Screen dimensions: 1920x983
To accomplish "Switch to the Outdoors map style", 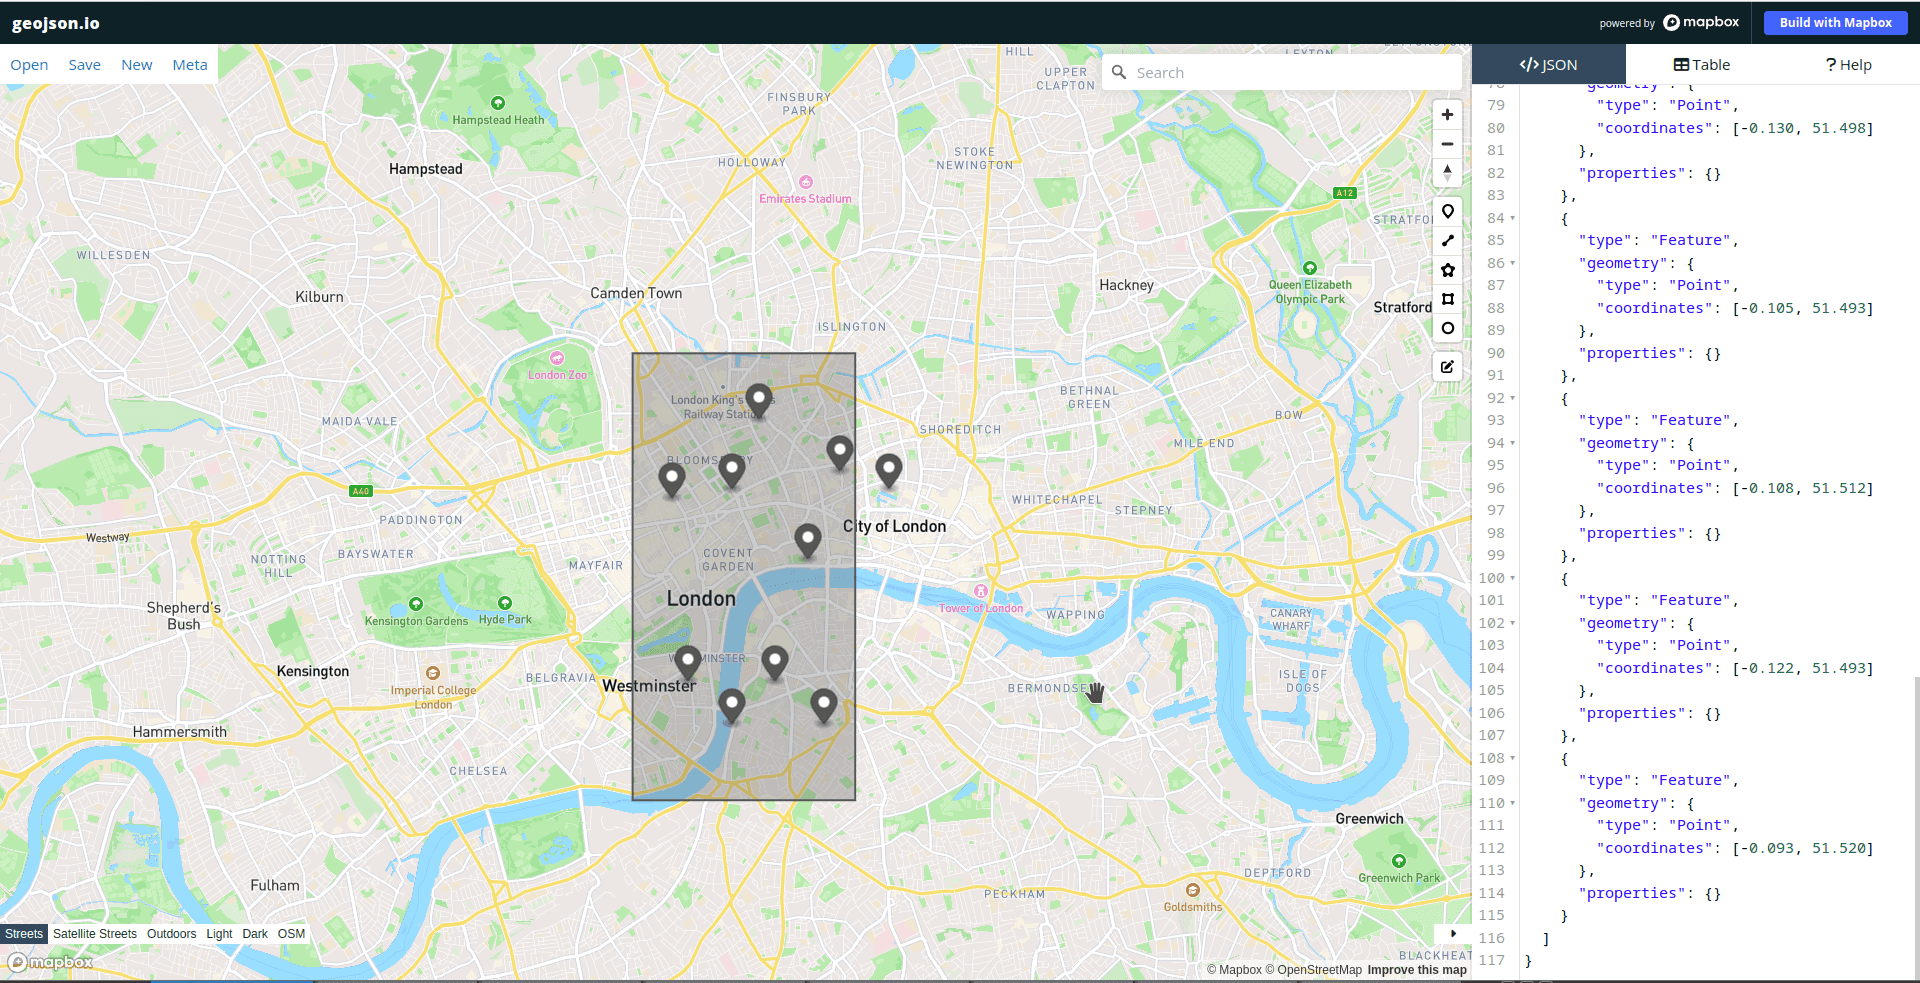I will [x=172, y=934].
